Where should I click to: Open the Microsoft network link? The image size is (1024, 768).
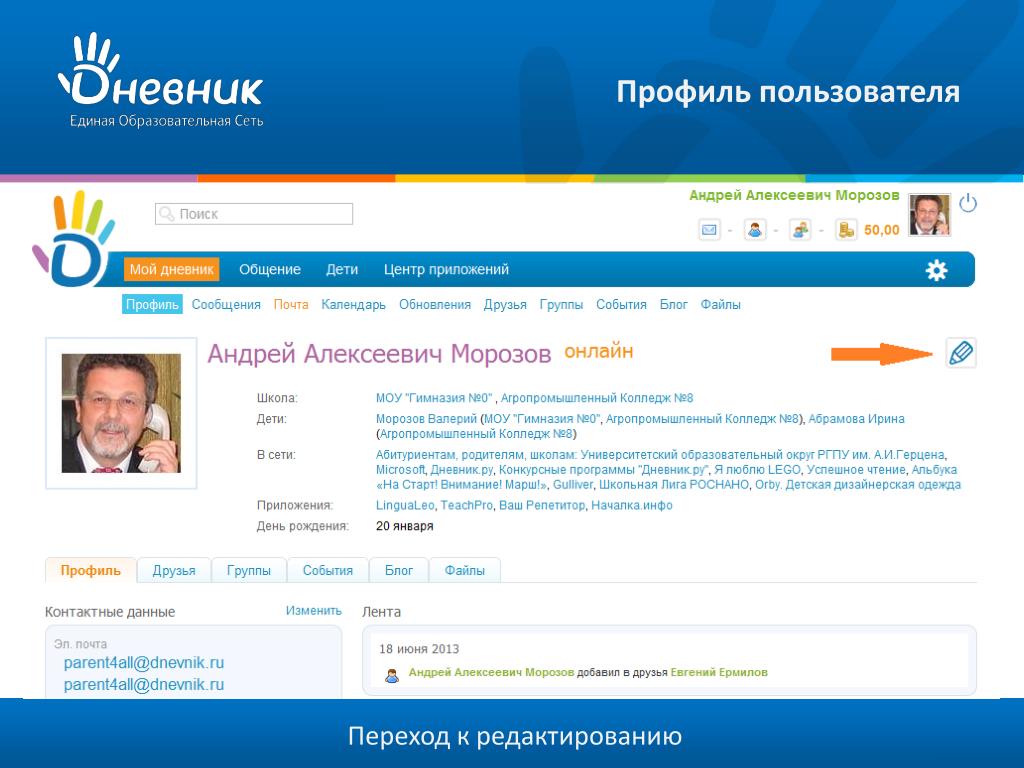tap(400, 470)
